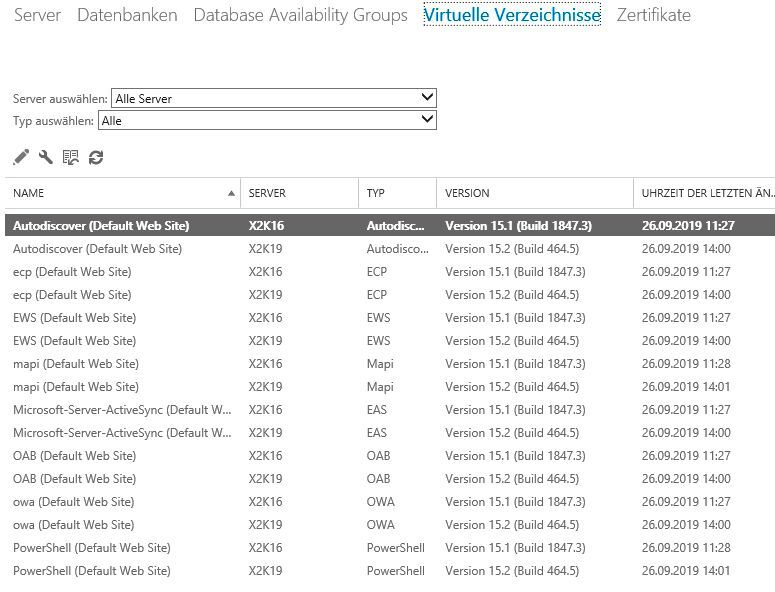
Task: Select ecp row on server X2K19
Action: 390,295
